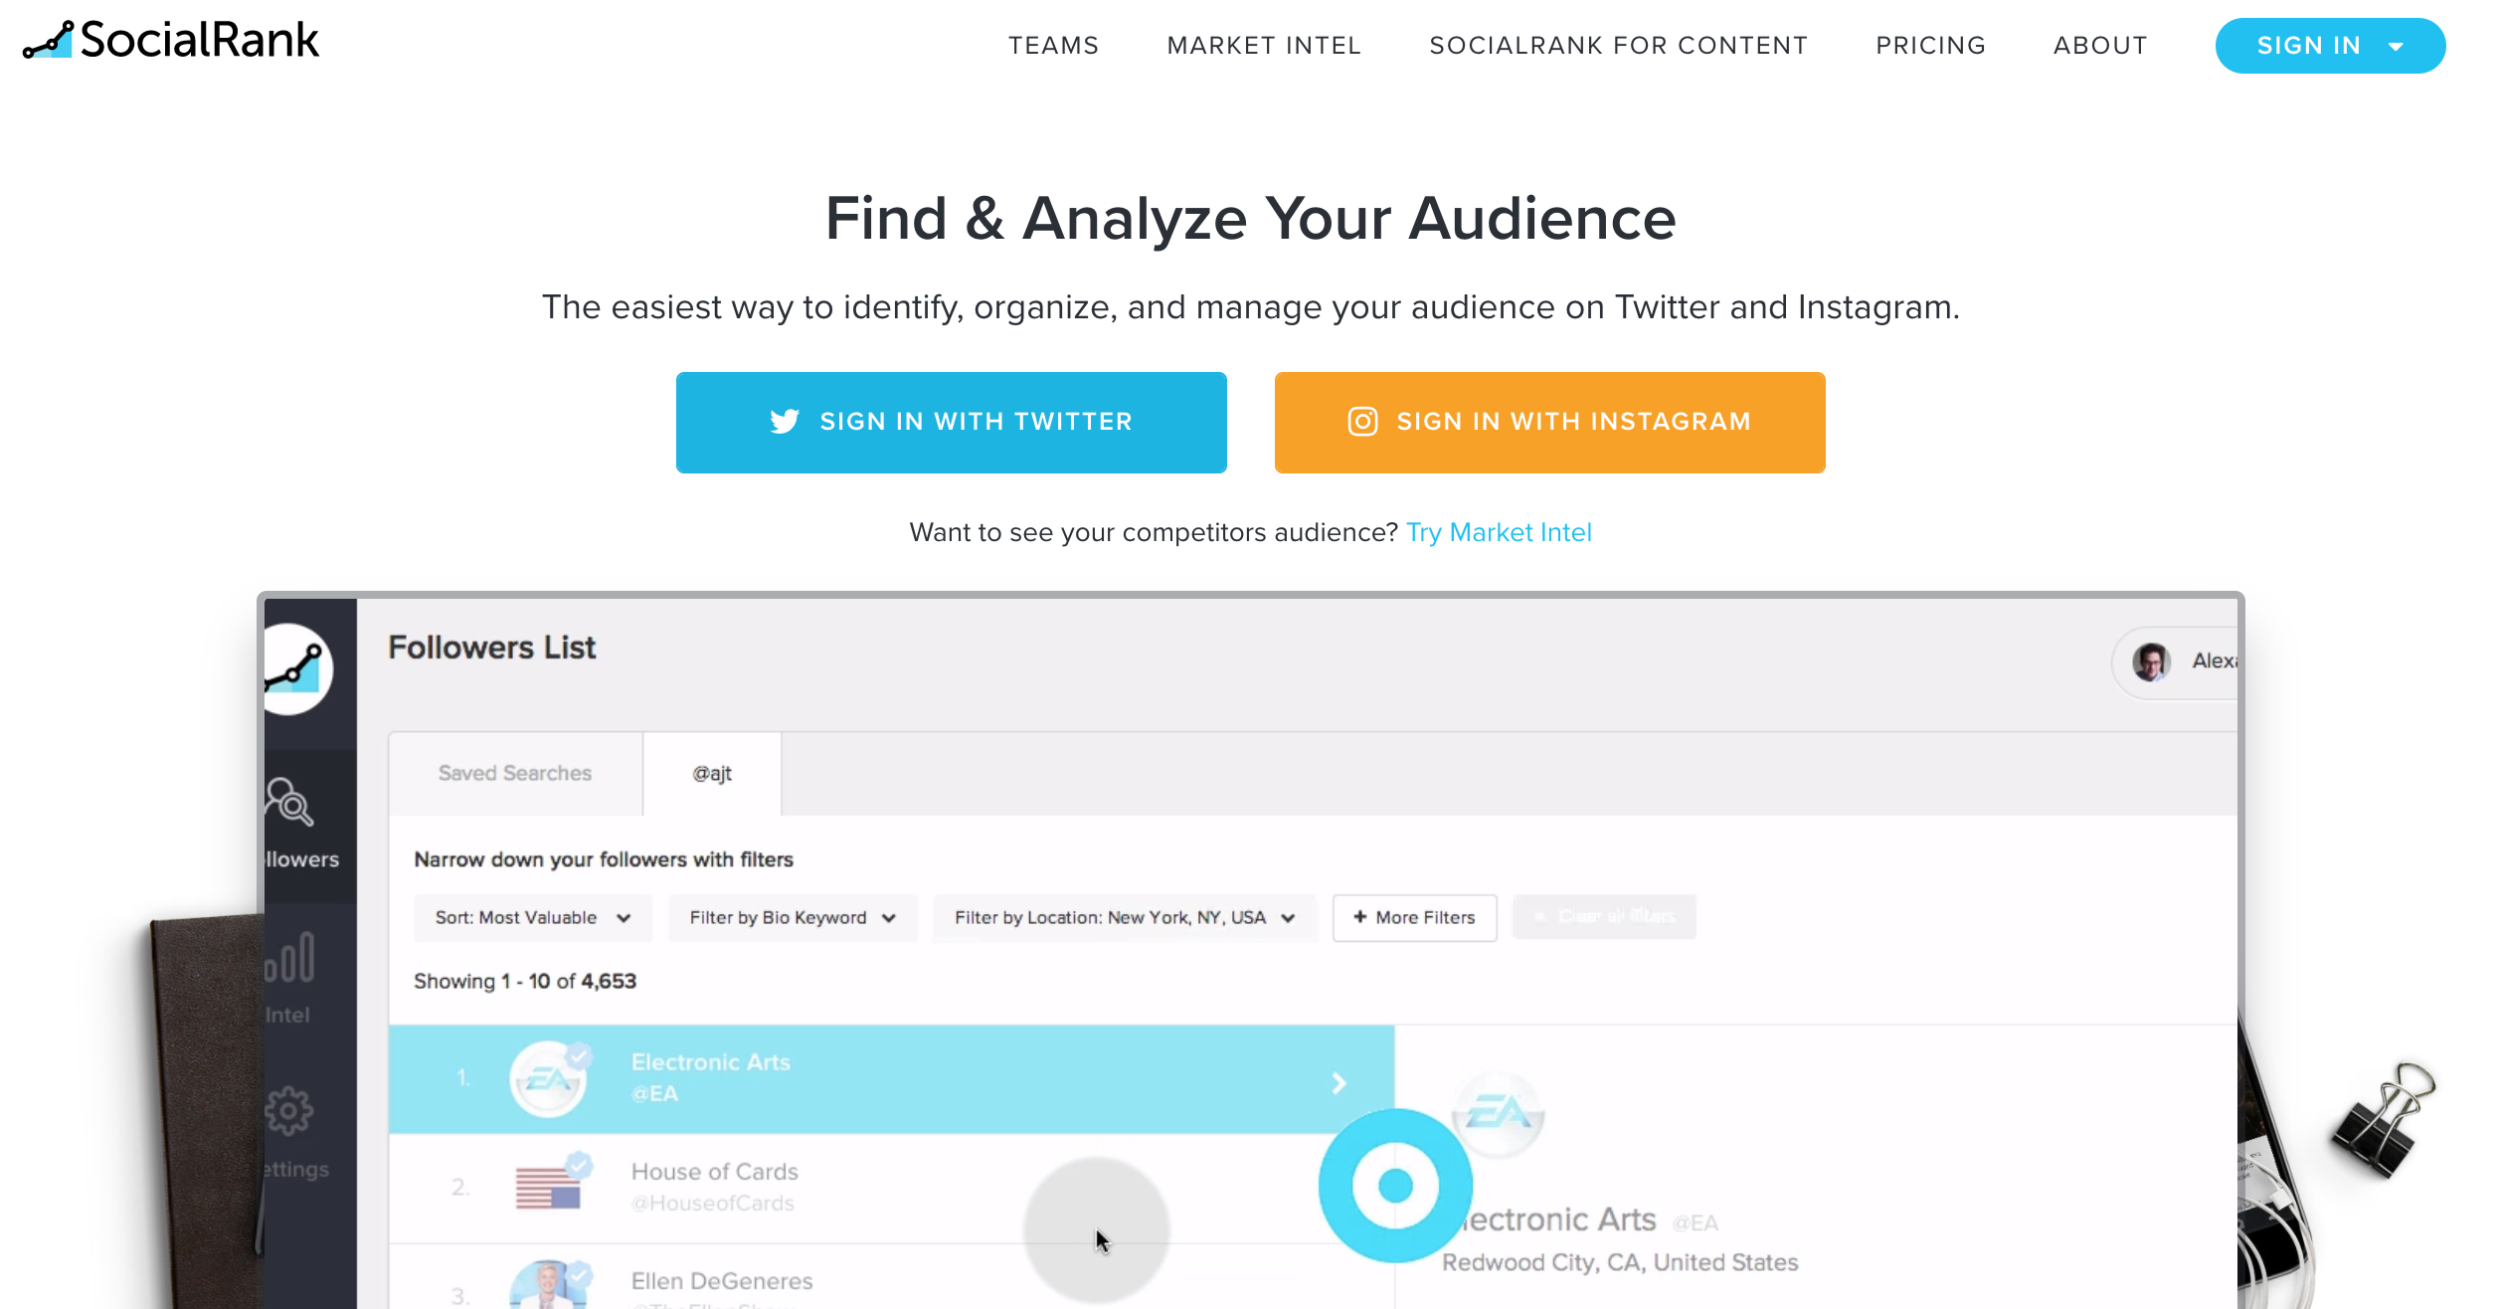Image resolution: width=2500 pixels, height=1309 pixels.
Task: Open the Intel bar chart icon
Action: pos(290,957)
